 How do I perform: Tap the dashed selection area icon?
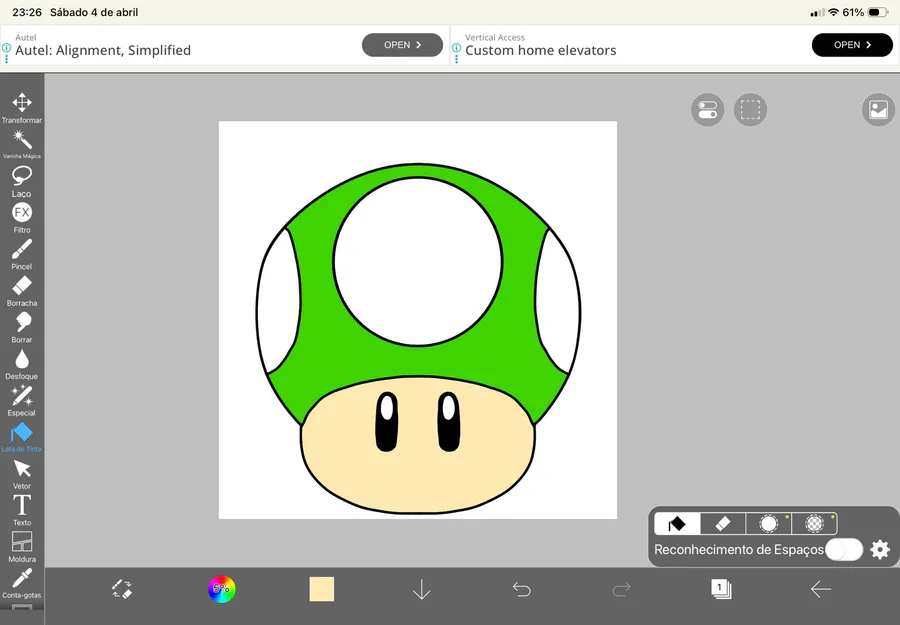(750, 110)
